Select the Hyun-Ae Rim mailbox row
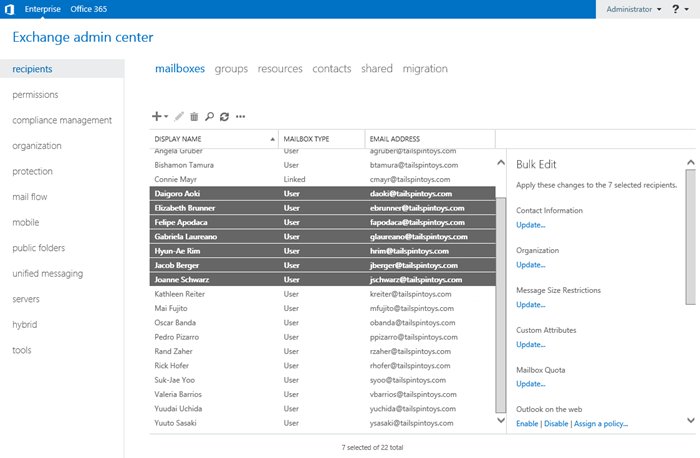Screen dimensions: 700x458 pyautogui.click(x=322, y=251)
